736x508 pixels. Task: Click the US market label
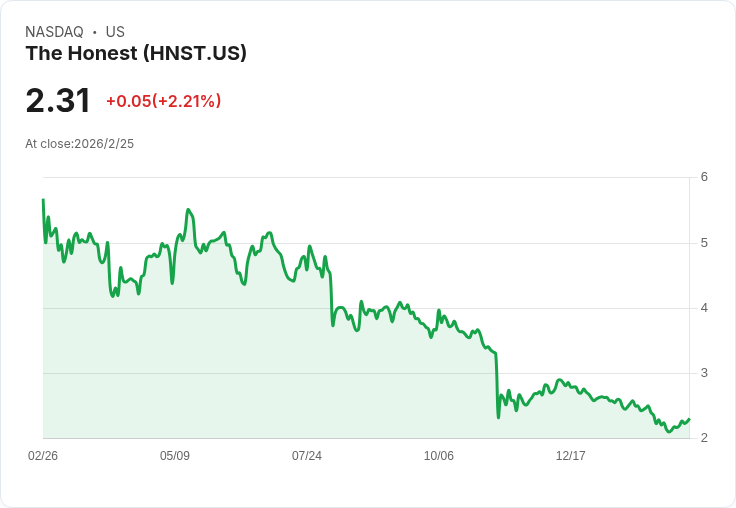[115, 32]
